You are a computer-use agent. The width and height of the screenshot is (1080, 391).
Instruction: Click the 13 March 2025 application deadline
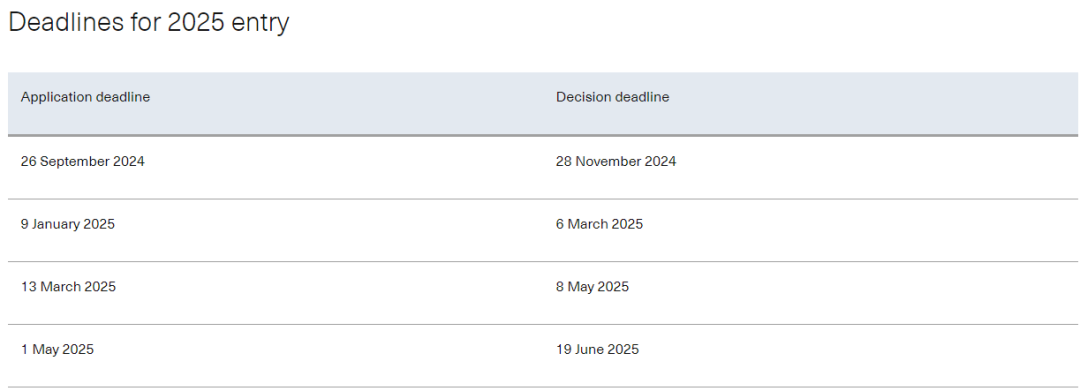pyautogui.click(x=68, y=287)
